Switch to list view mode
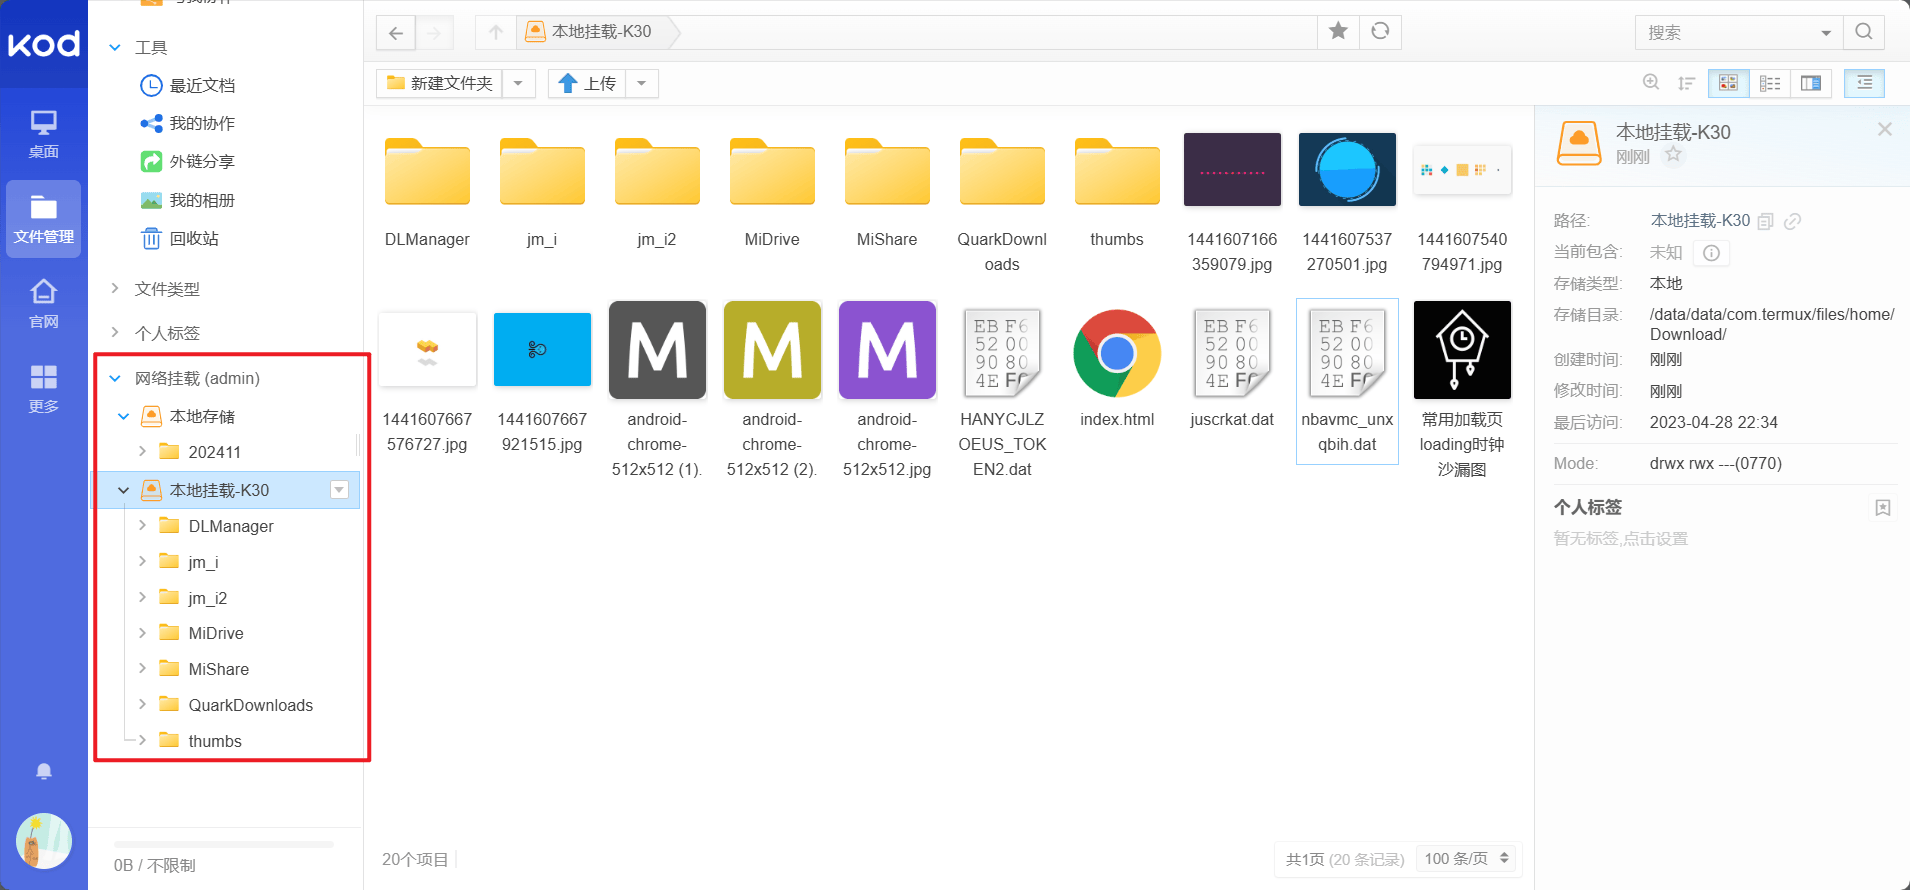Viewport: 1910px width, 890px height. point(1770,83)
